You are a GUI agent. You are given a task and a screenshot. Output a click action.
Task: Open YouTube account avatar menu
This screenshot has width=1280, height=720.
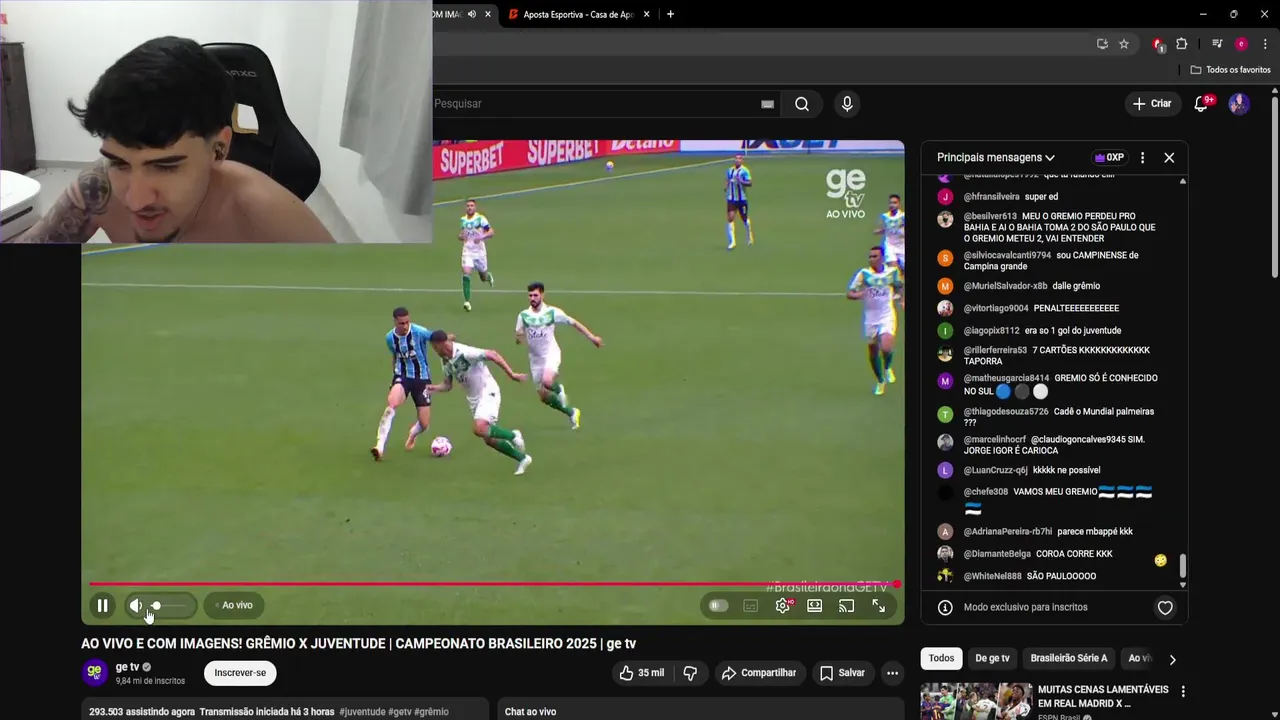1239,104
